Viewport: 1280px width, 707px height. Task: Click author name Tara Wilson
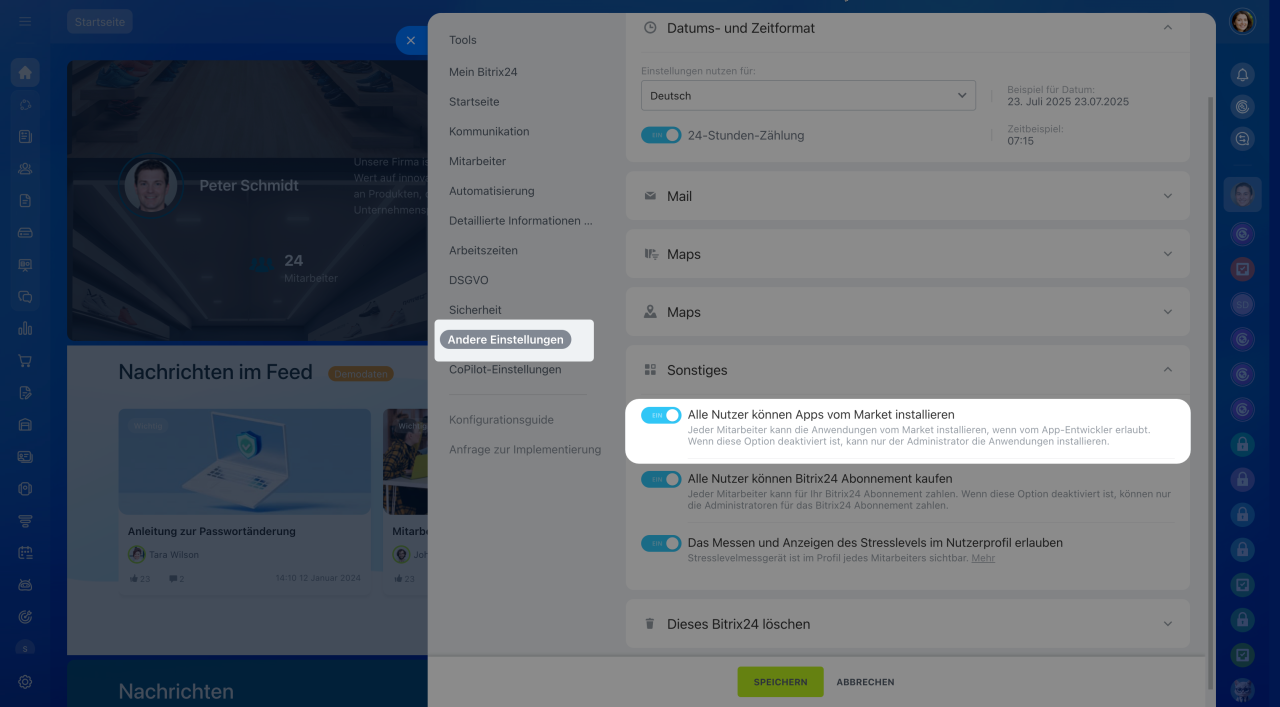[x=174, y=555]
